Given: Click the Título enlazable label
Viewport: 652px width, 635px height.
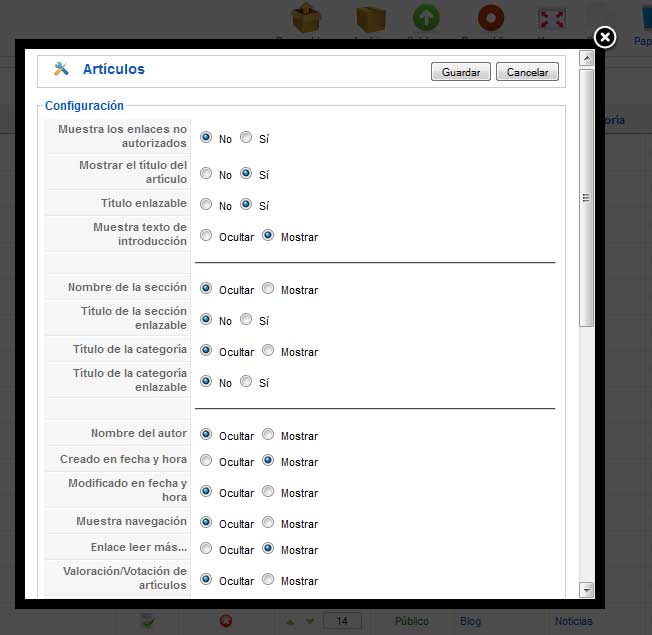Looking at the screenshot, I should tap(144, 203).
